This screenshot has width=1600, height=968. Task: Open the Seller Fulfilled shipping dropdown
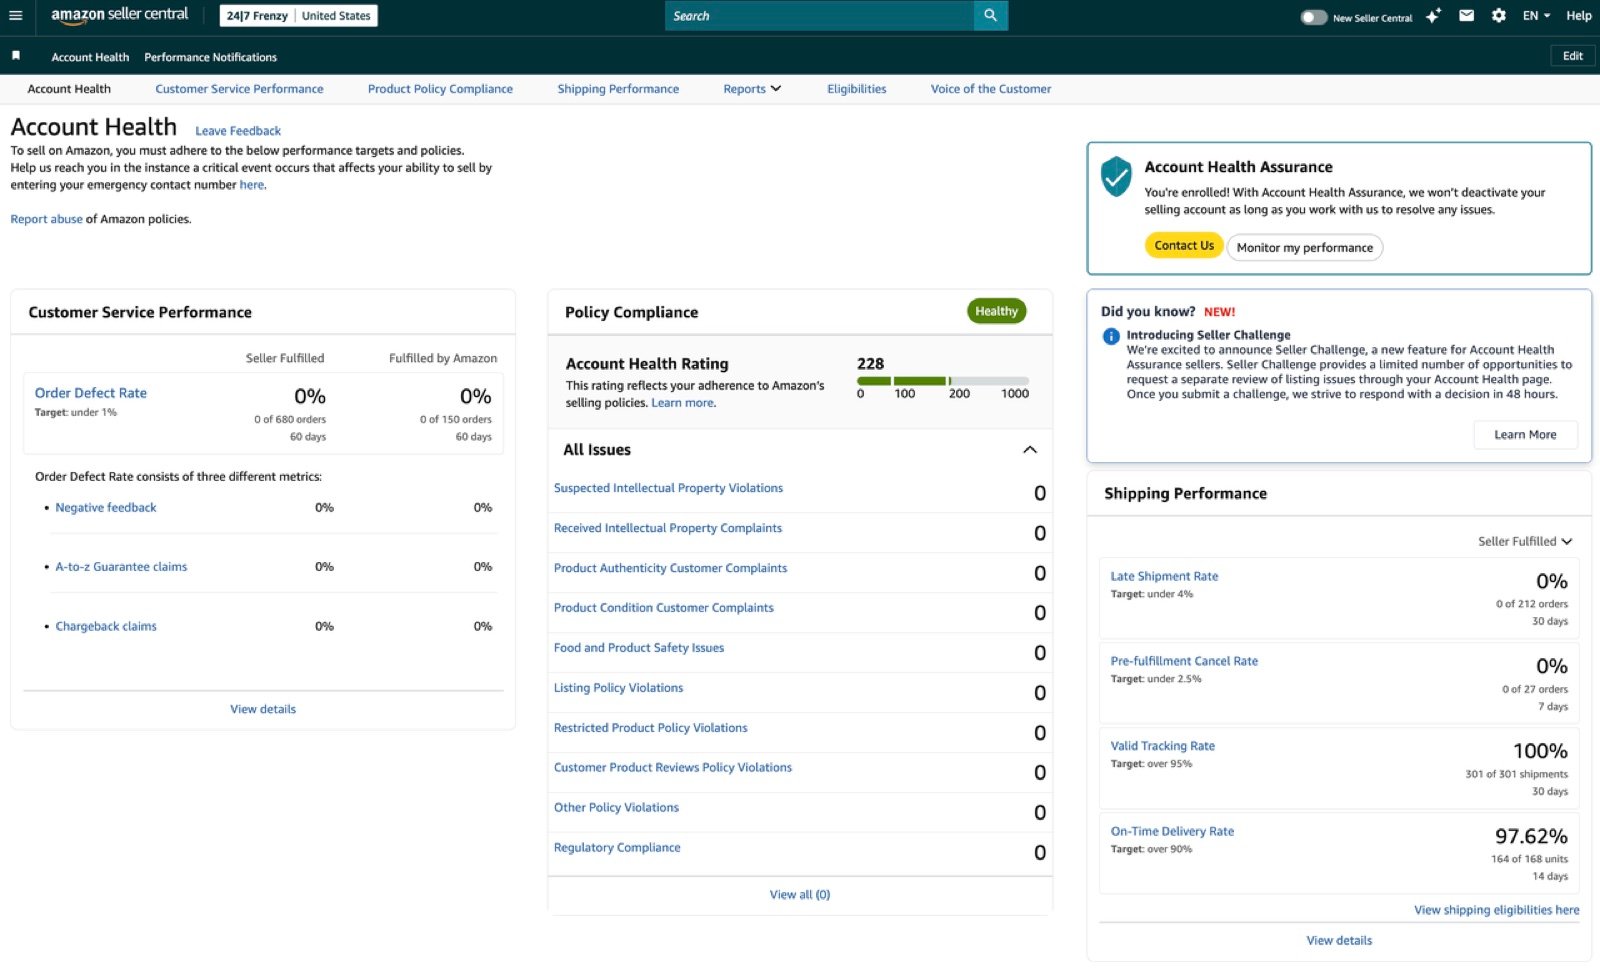coord(1525,542)
